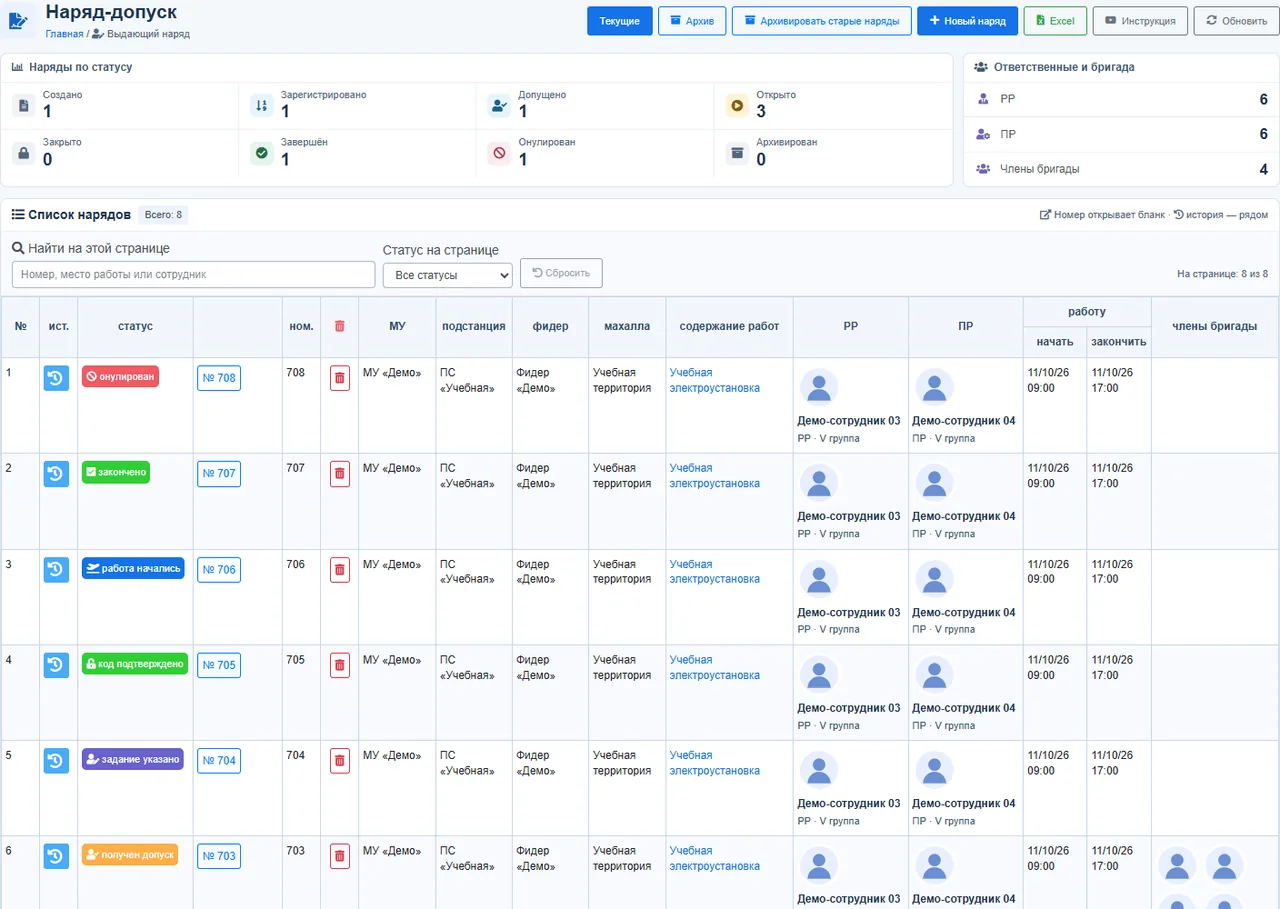The image size is (1280, 909).
Task: Click the получен допуск status badge
Action: (130, 855)
